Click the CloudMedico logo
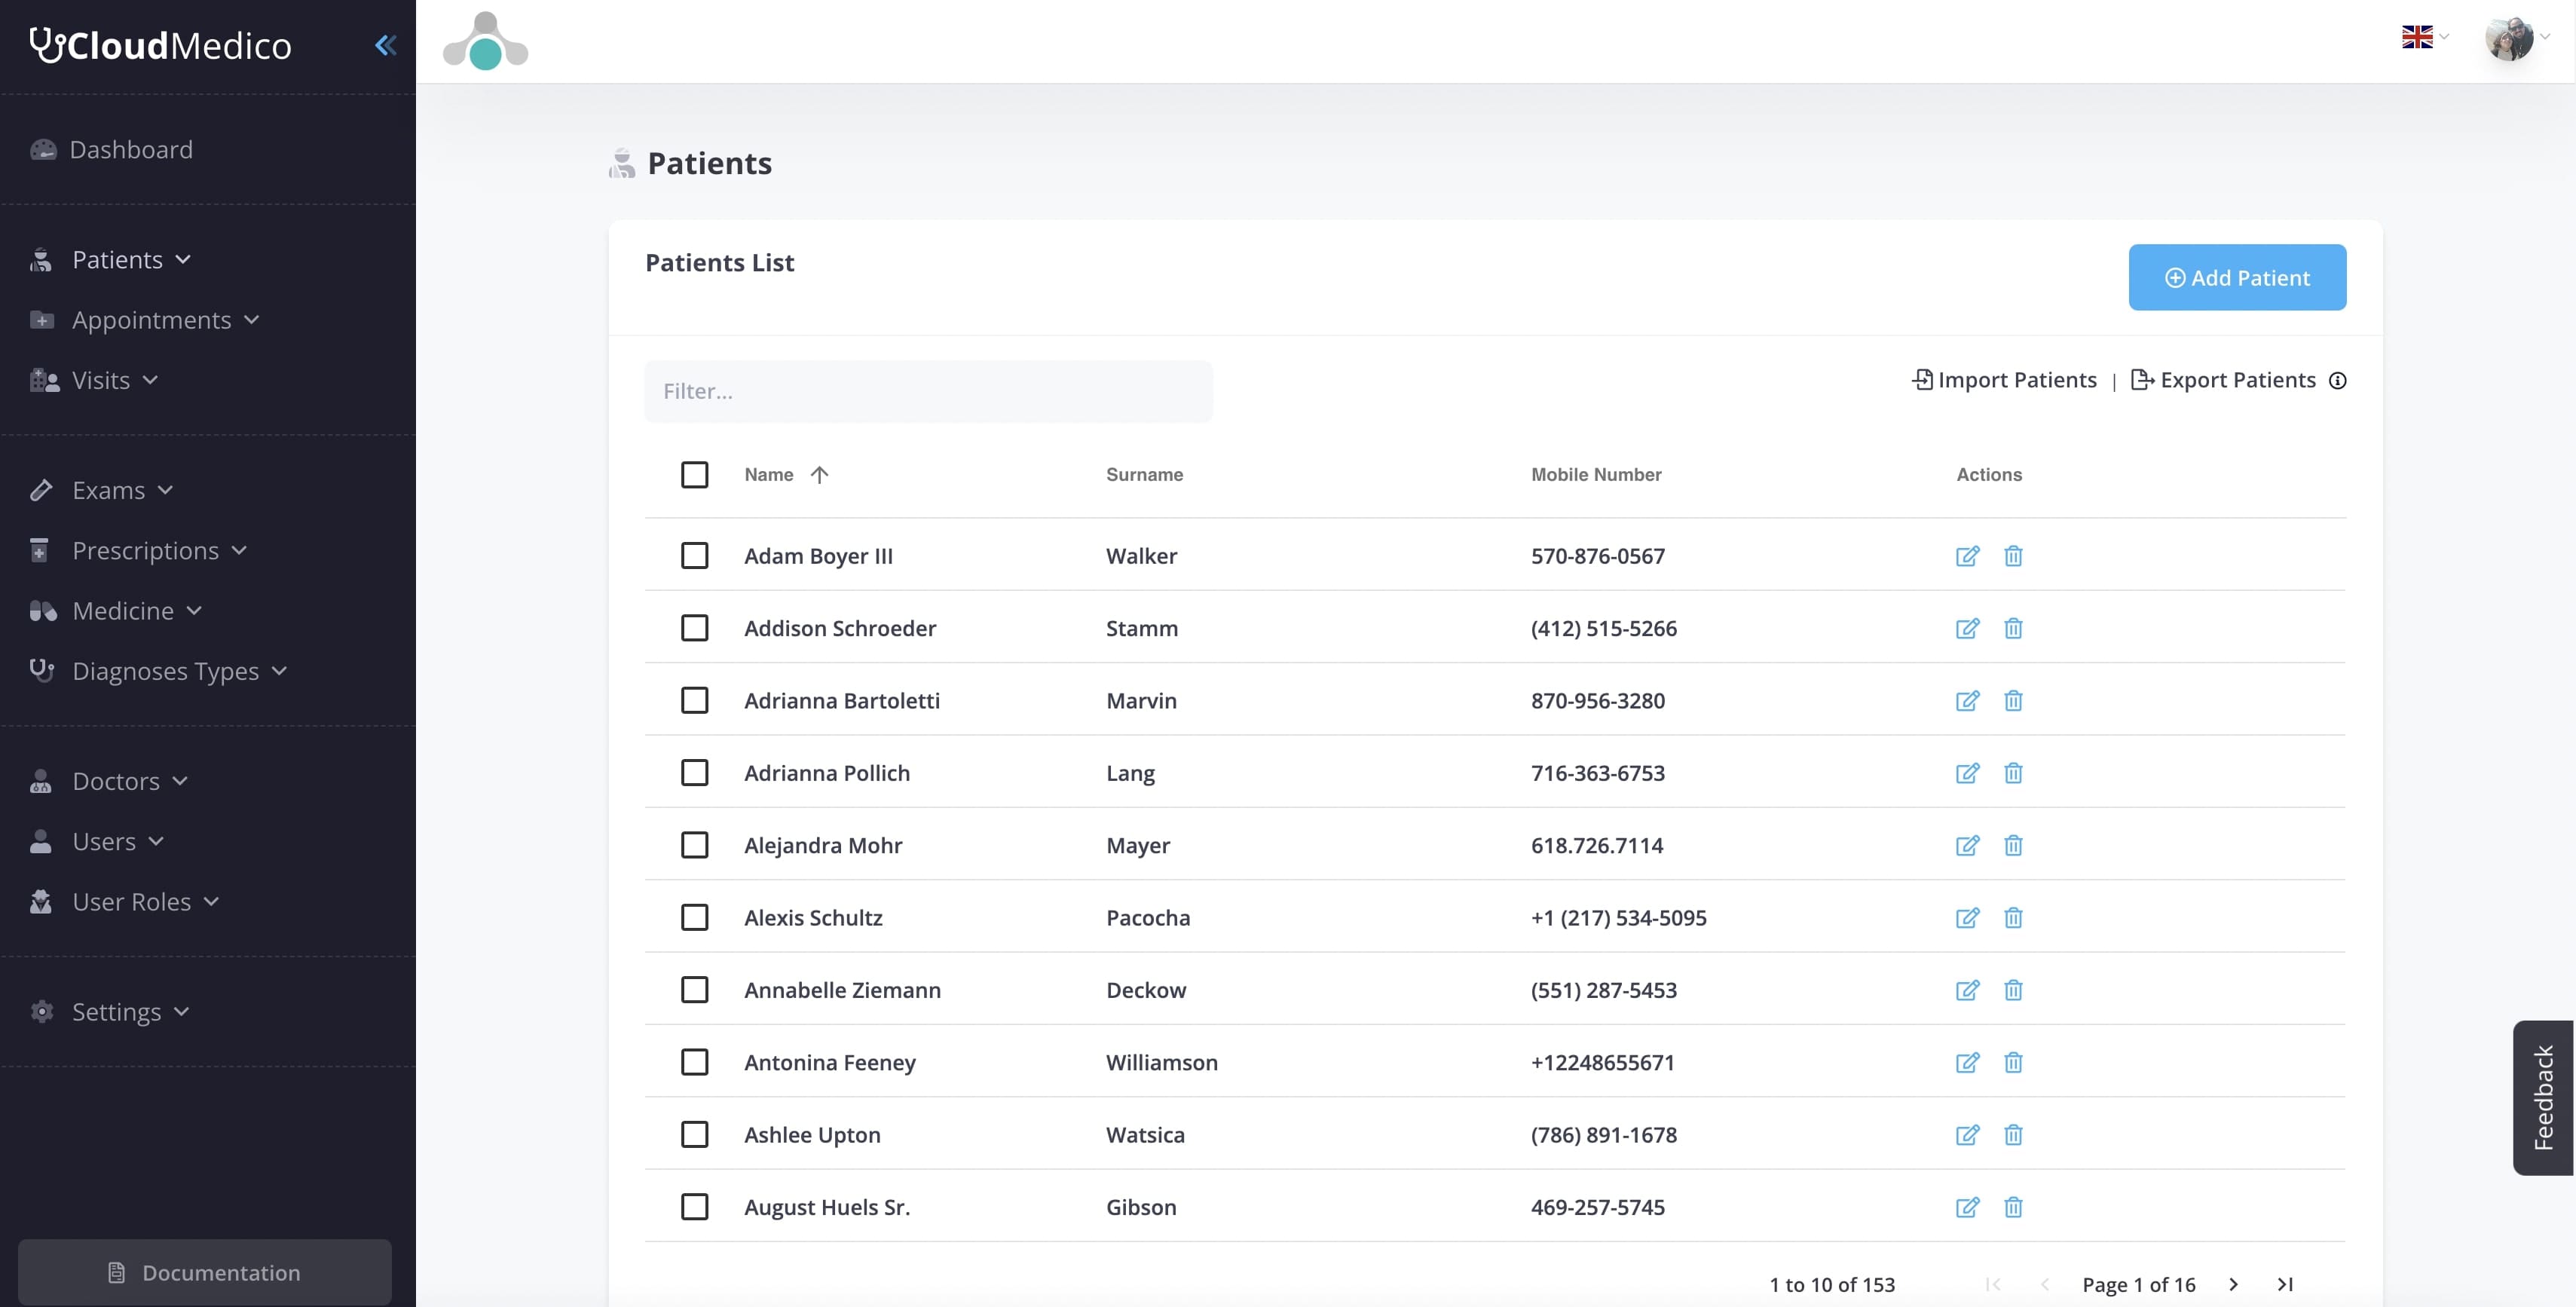 159,45
